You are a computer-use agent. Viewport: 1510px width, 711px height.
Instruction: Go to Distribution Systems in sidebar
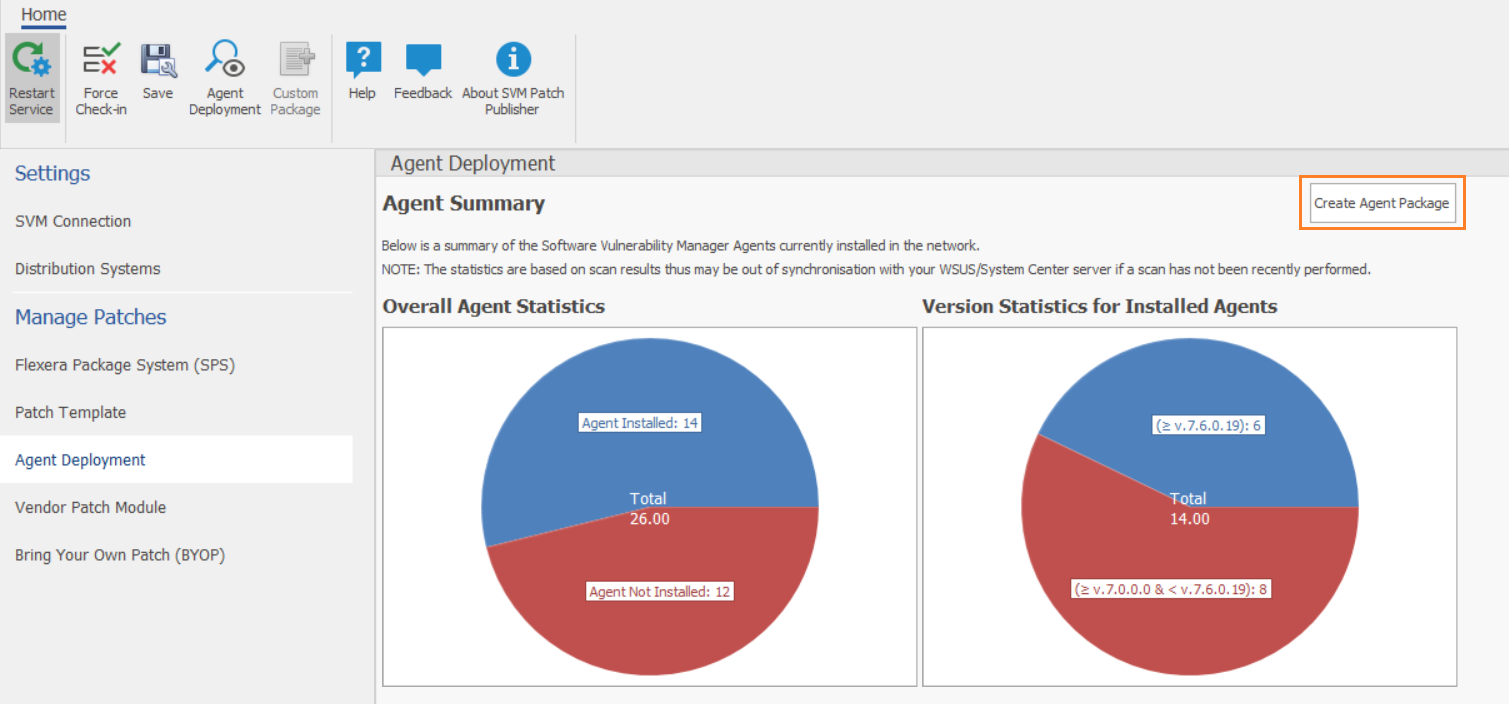click(88, 269)
